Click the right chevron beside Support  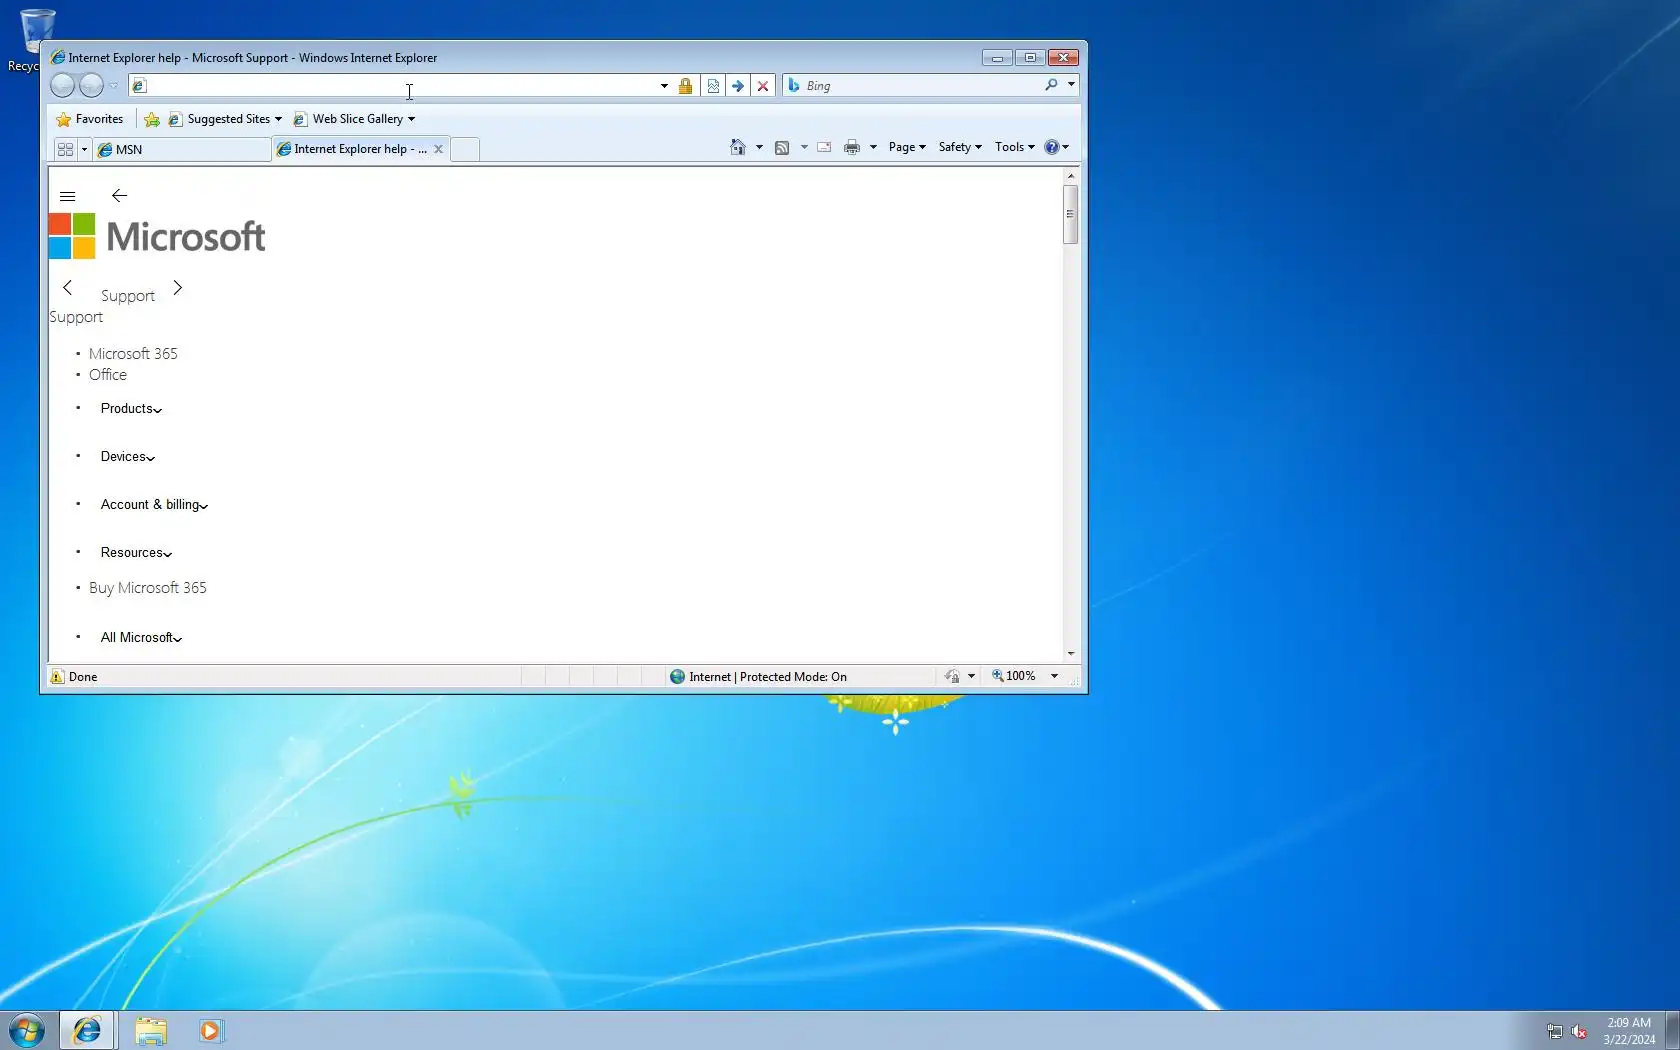coord(177,288)
